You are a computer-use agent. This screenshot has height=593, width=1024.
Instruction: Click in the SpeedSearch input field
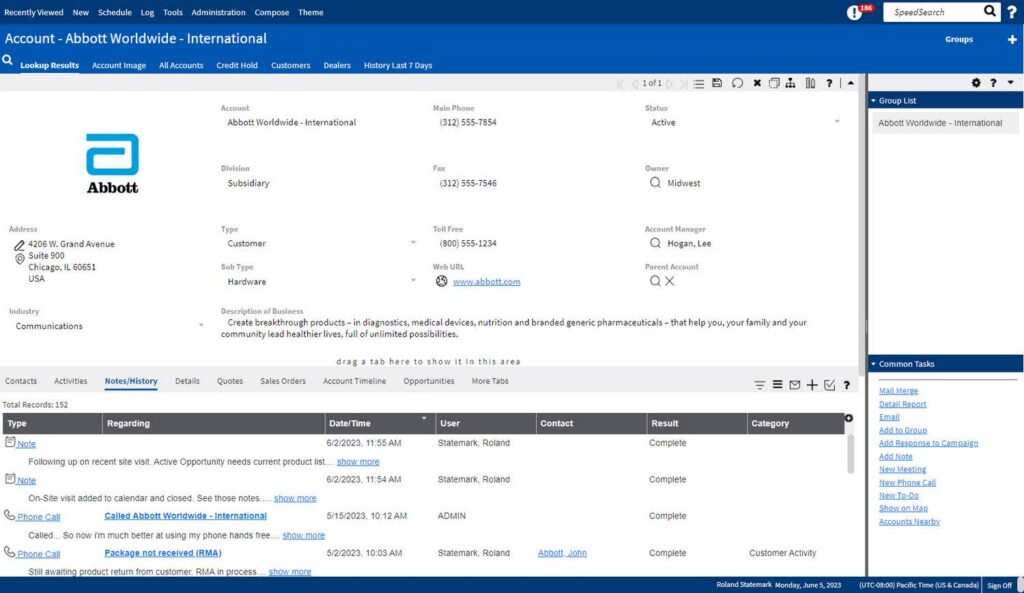(930, 12)
